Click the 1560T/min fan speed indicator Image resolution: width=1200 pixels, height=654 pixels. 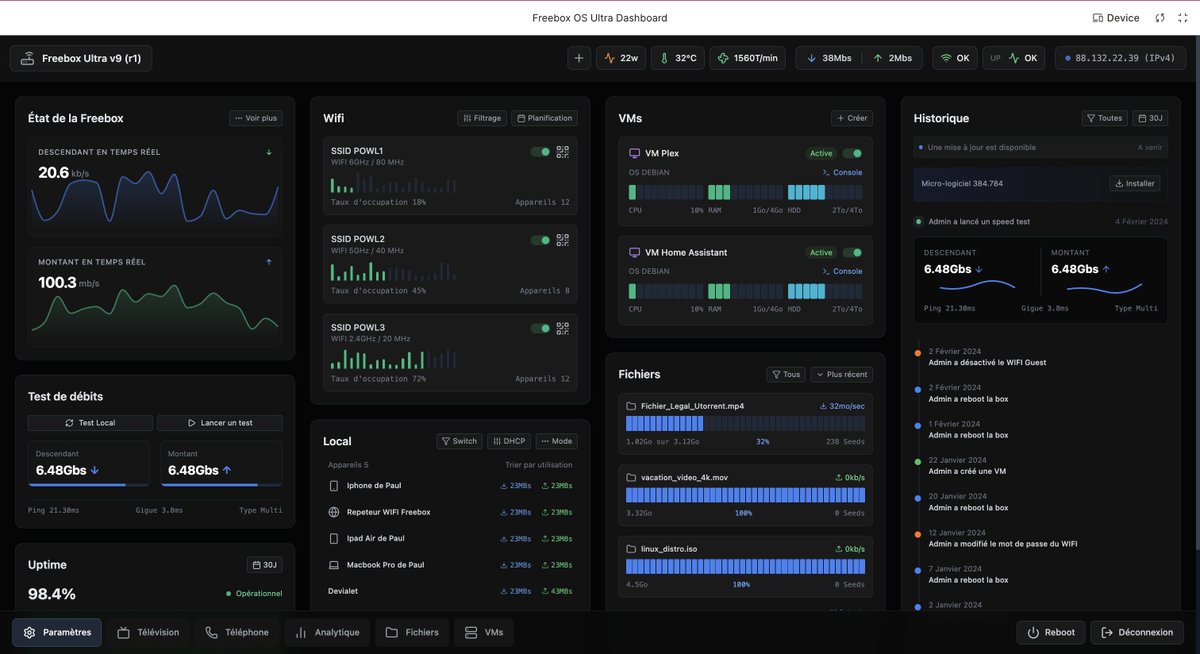tap(750, 58)
